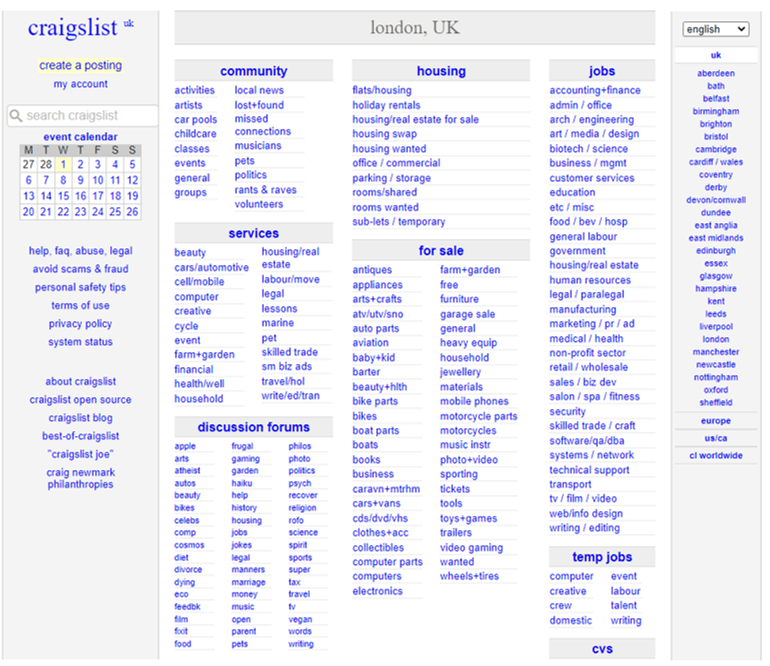
Task: Collapse the uk region list
Action: coord(715,55)
